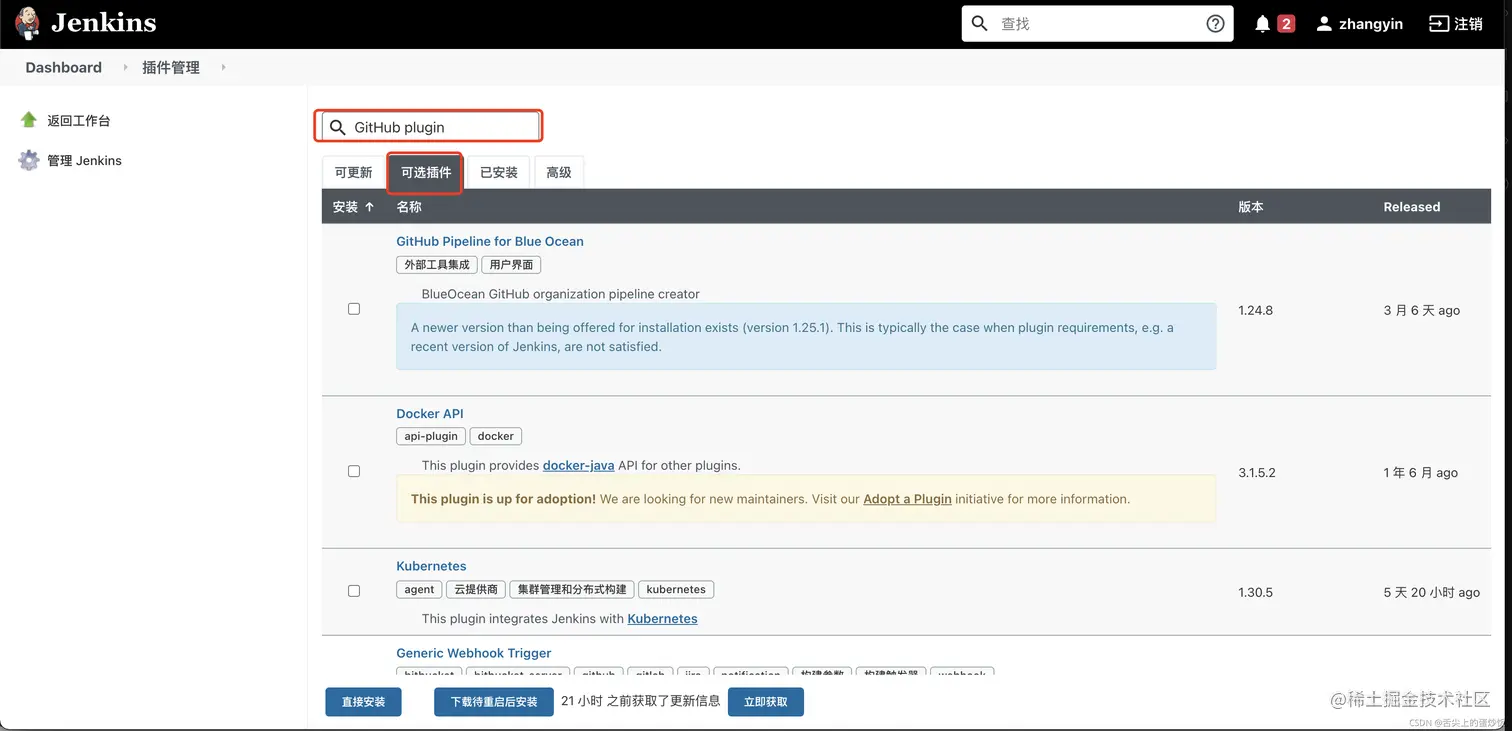Click version 1.24.8 cell

coord(1255,310)
